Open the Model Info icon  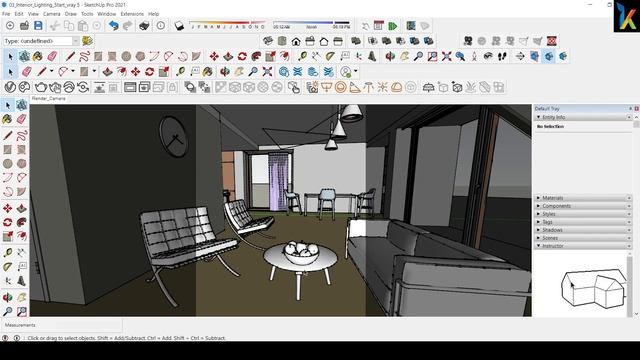tap(161, 26)
